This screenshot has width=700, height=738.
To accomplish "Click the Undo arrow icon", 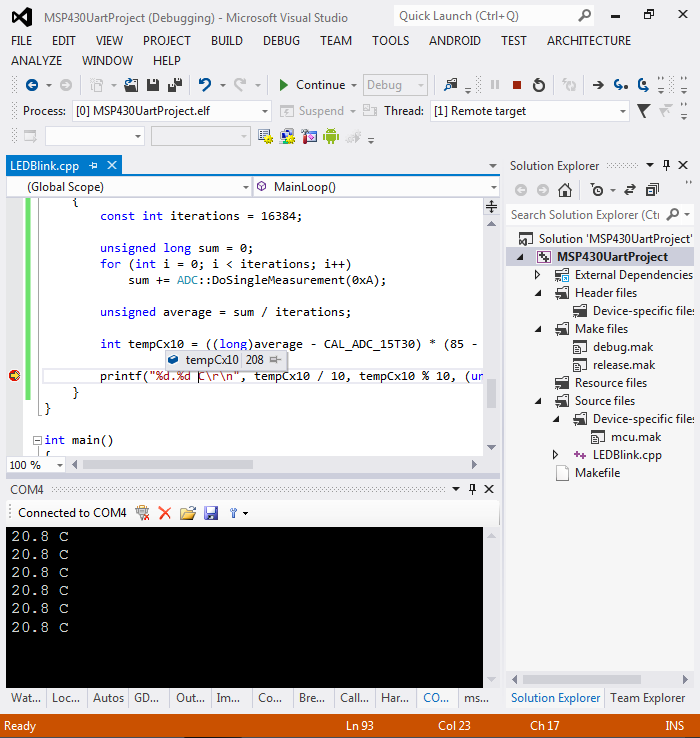I will pos(205,85).
